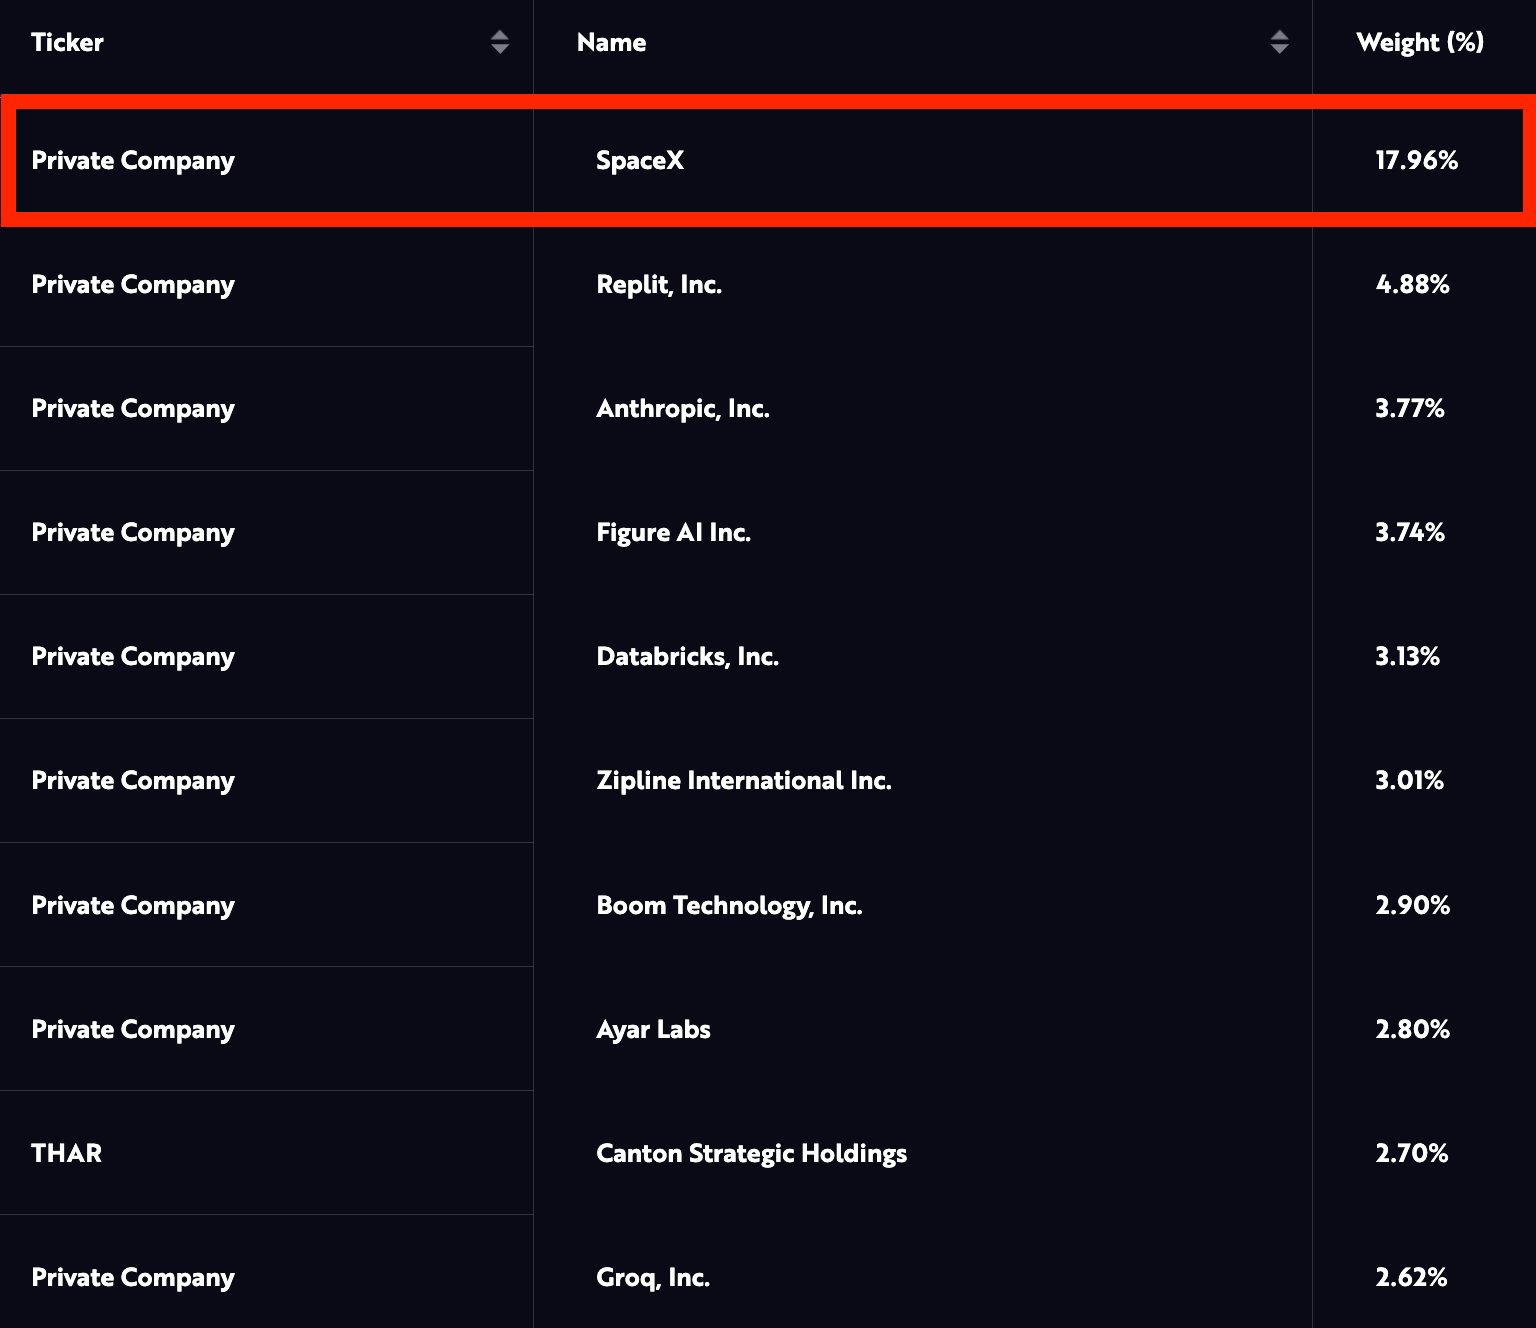Sort the table using the Ticker sort control

pos(500,43)
